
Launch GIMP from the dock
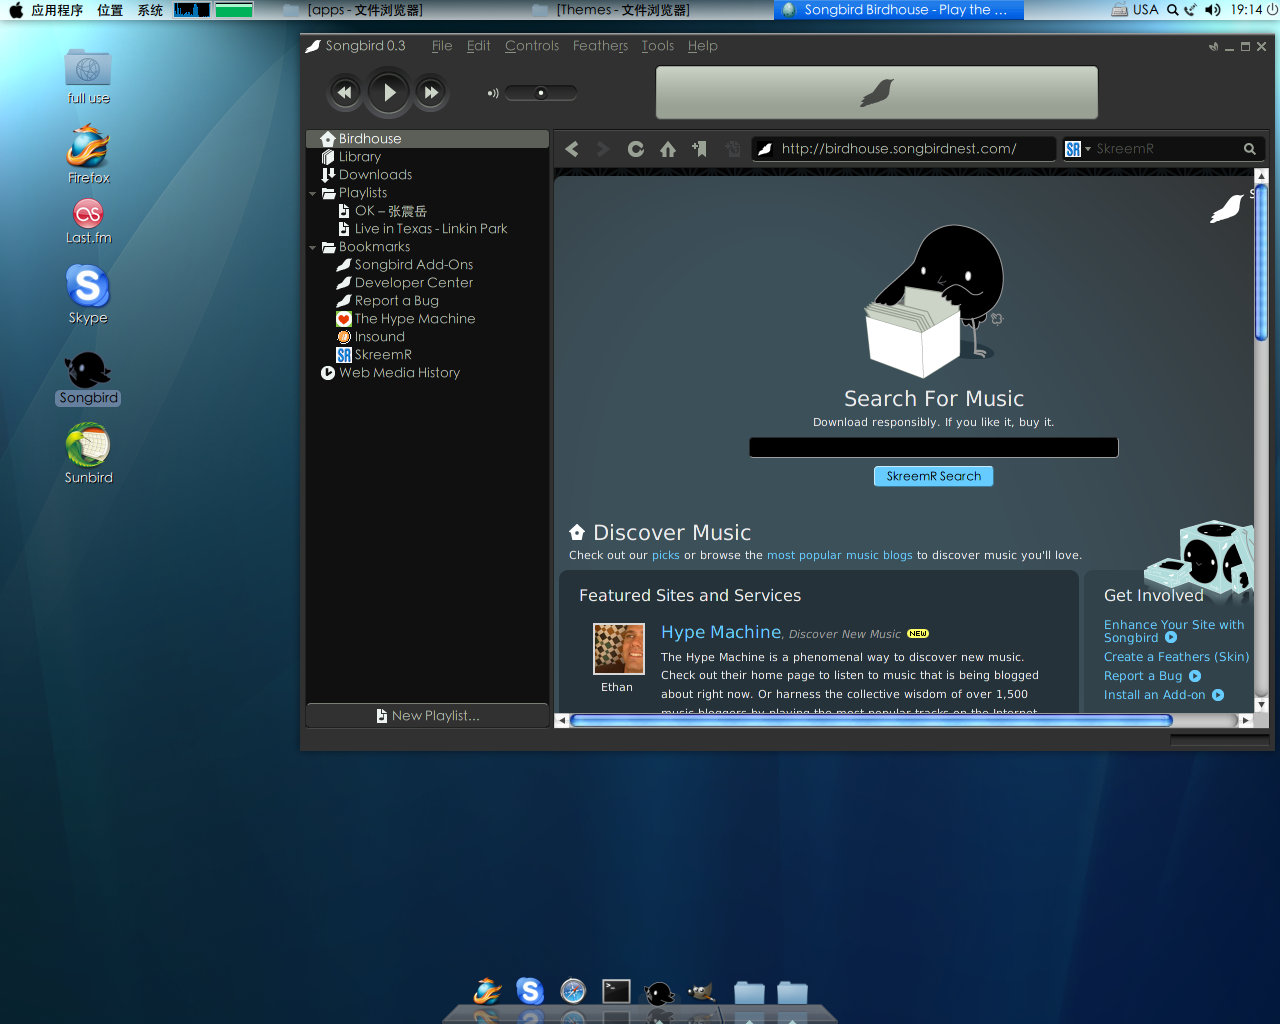702,991
